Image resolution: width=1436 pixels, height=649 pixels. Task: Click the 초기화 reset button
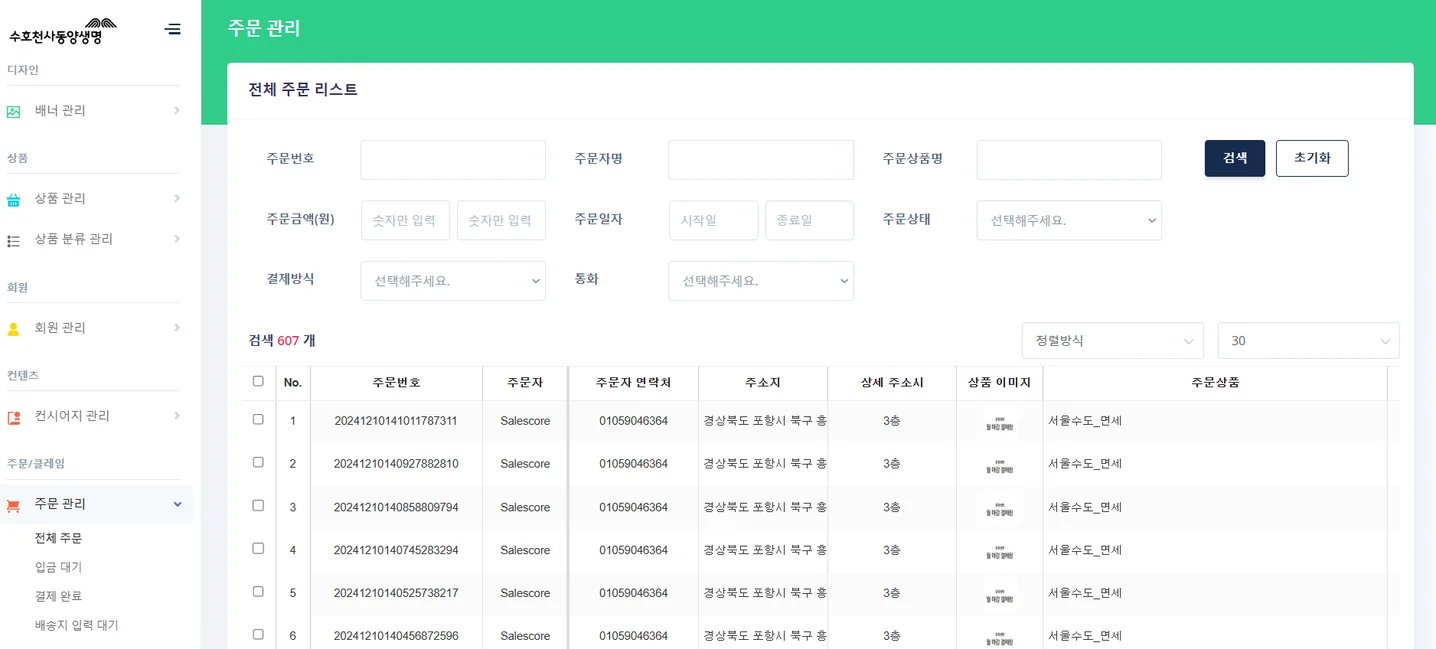coord(1312,158)
